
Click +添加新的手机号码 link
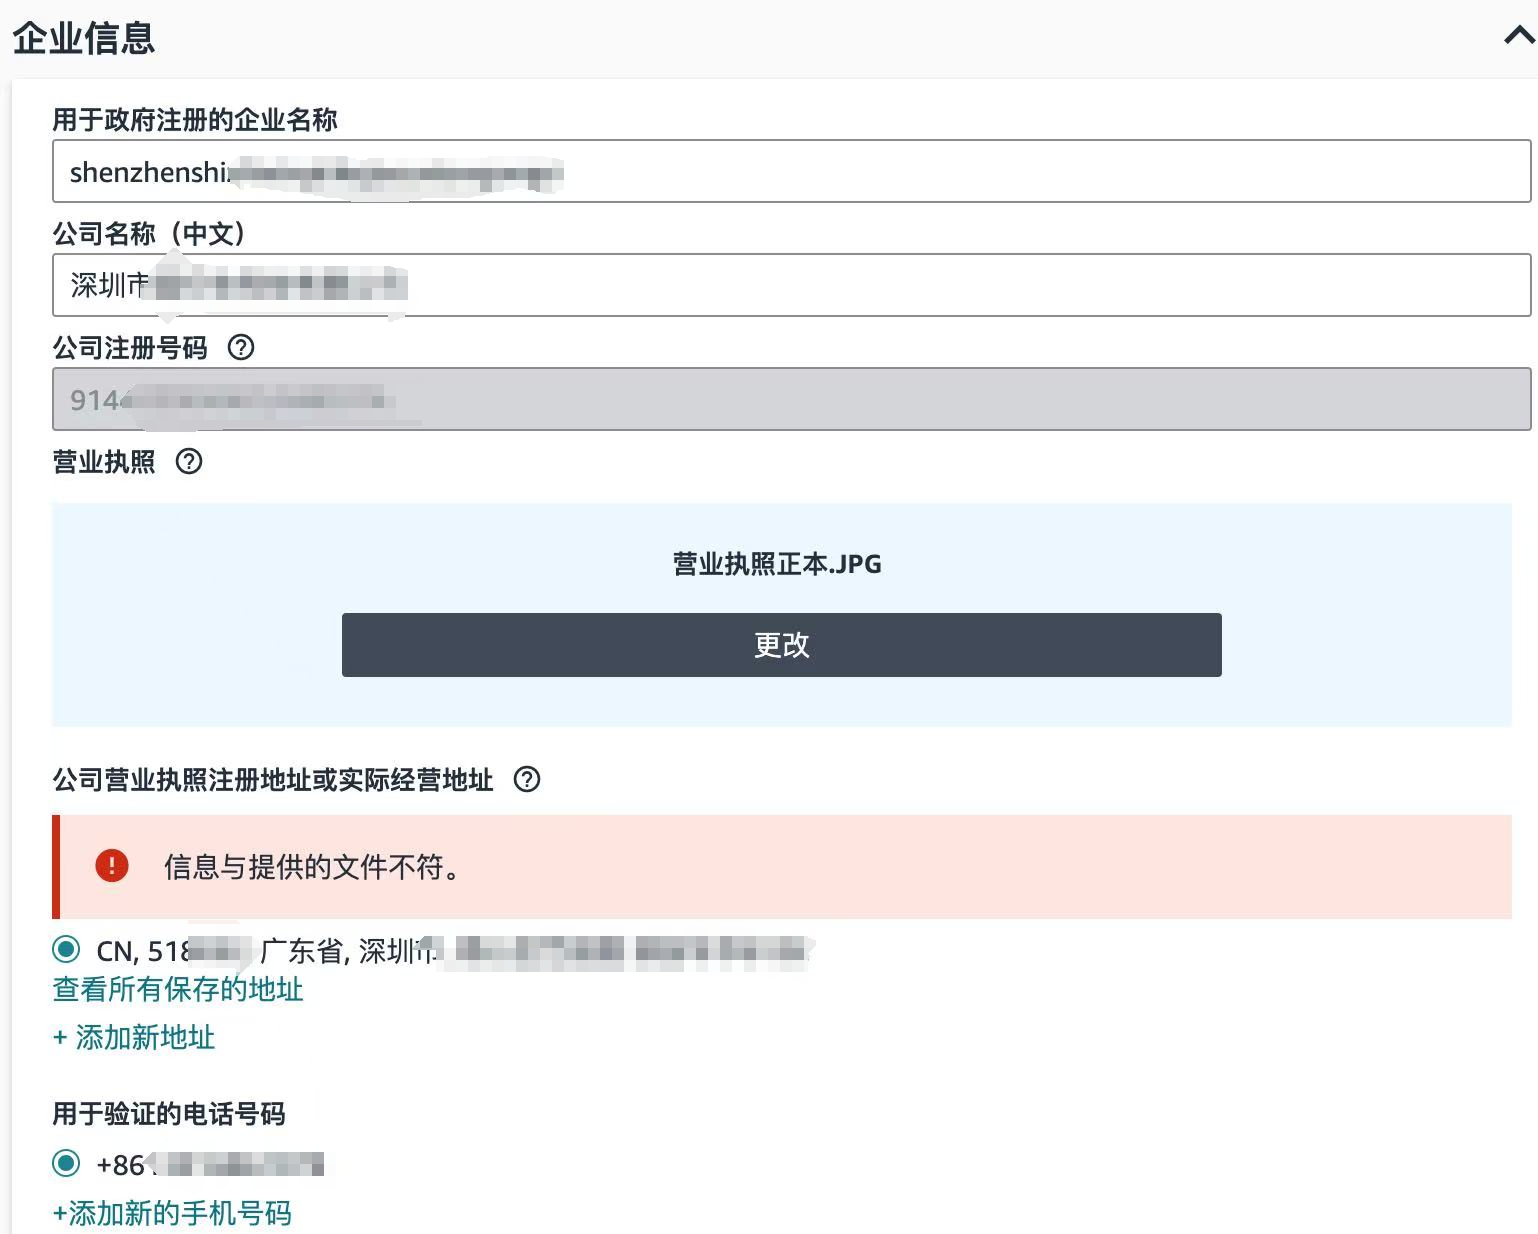pyautogui.click(x=172, y=1213)
